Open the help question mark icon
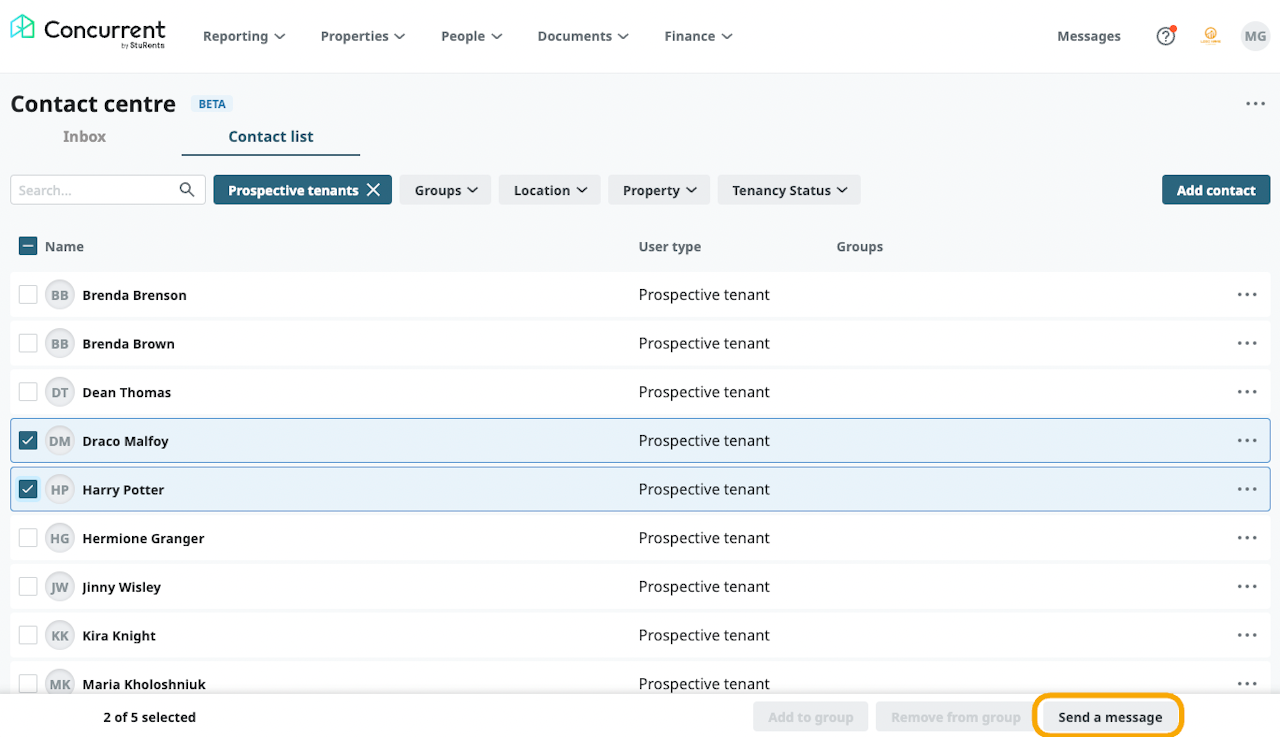This screenshot has height=737, width=1280. click(1165, 36)
